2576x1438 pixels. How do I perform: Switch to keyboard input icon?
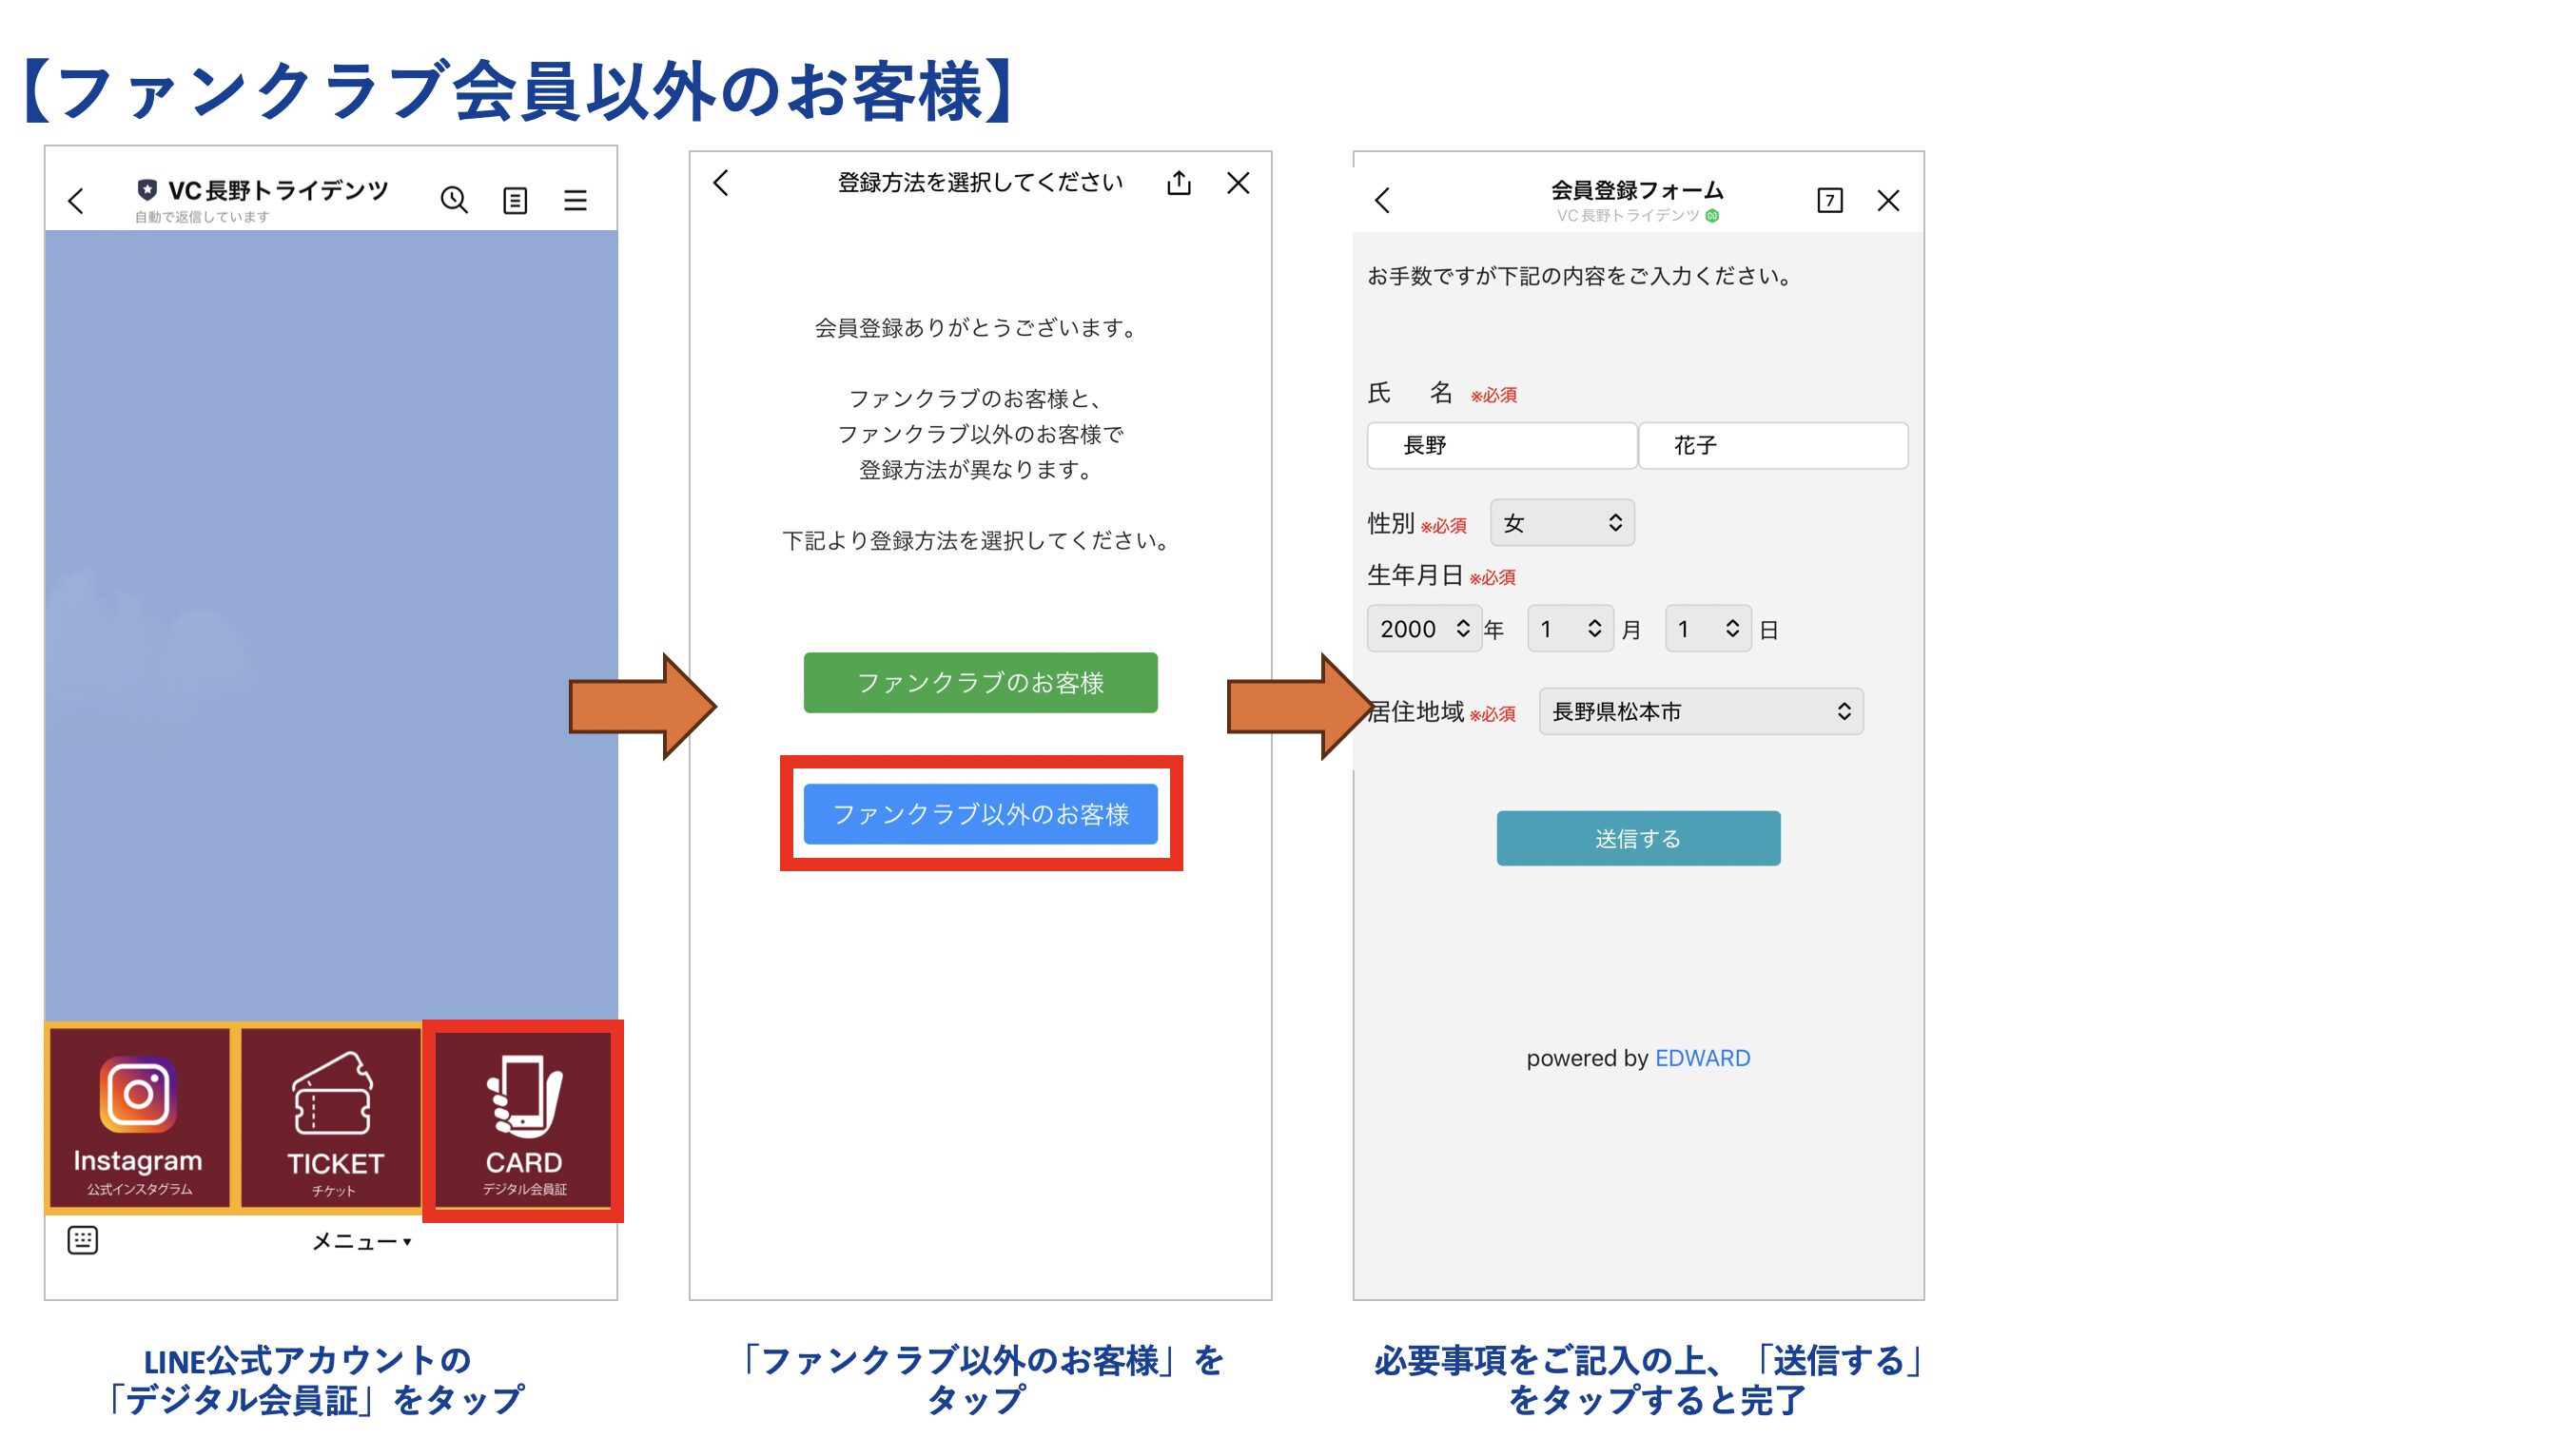coord(82,1240)
